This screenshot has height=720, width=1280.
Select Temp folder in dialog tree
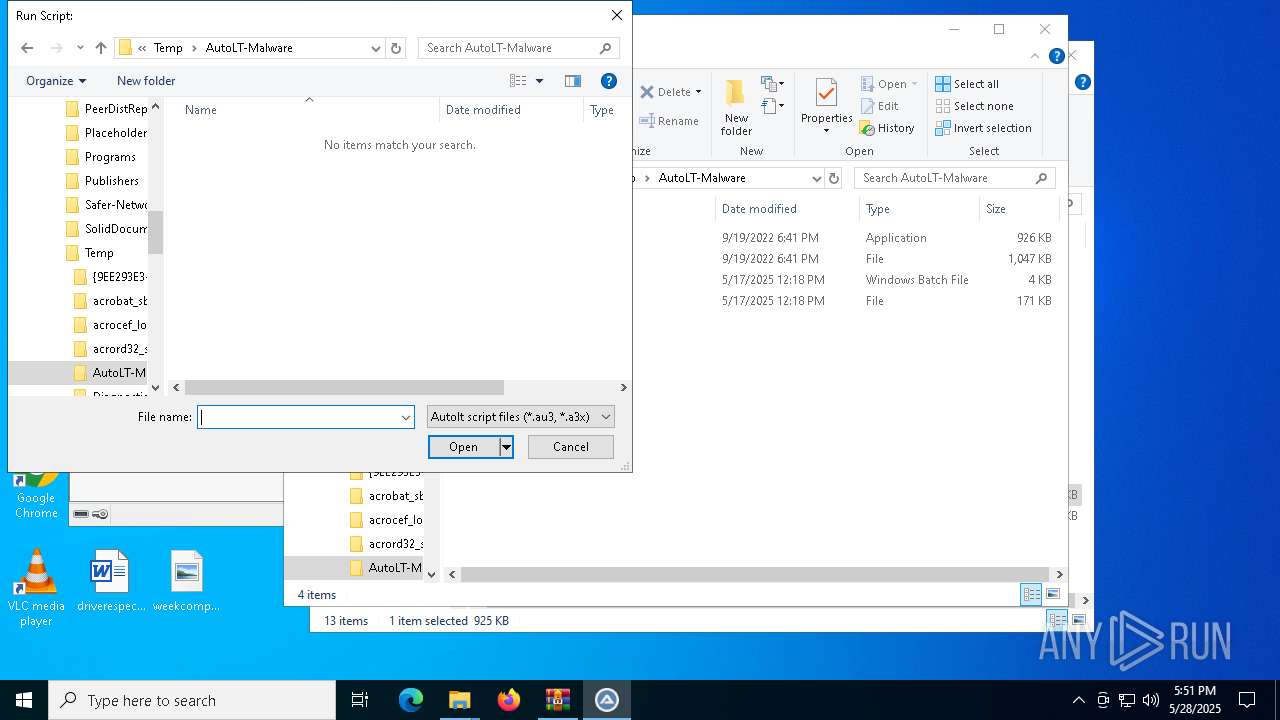click(x=90, y=253)
